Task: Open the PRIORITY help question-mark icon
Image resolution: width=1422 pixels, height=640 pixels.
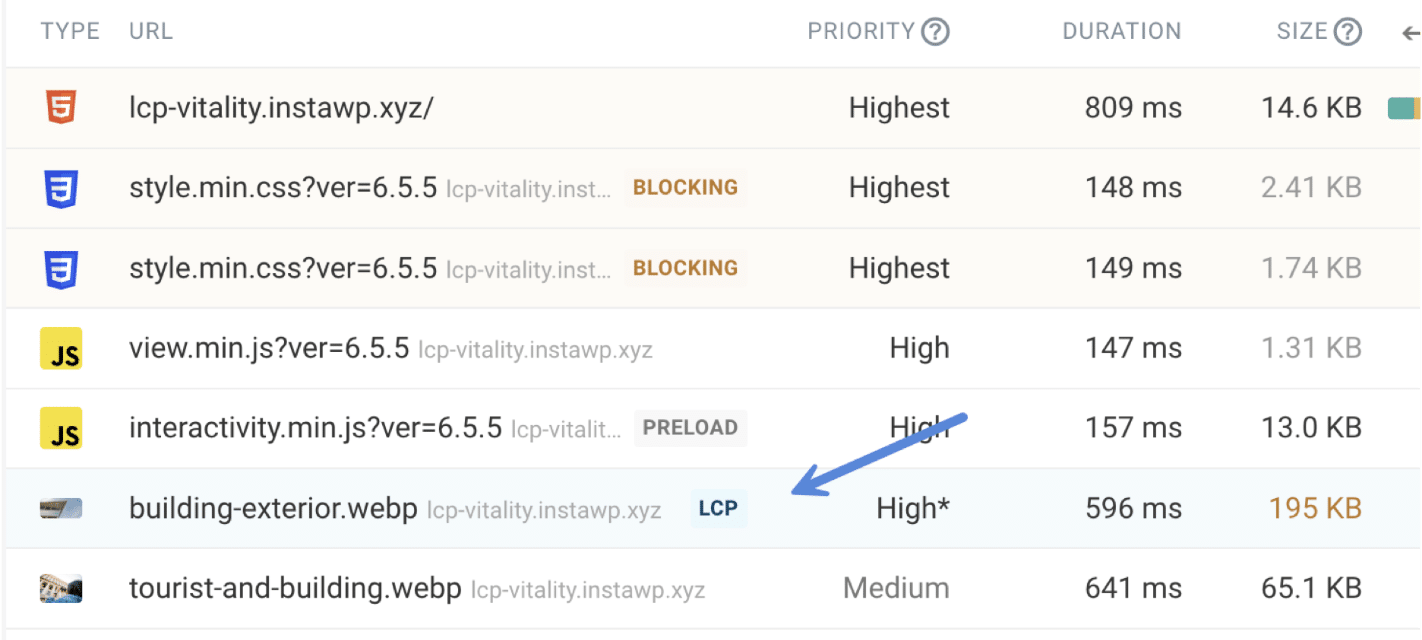Action: click(x=936, y=31)
